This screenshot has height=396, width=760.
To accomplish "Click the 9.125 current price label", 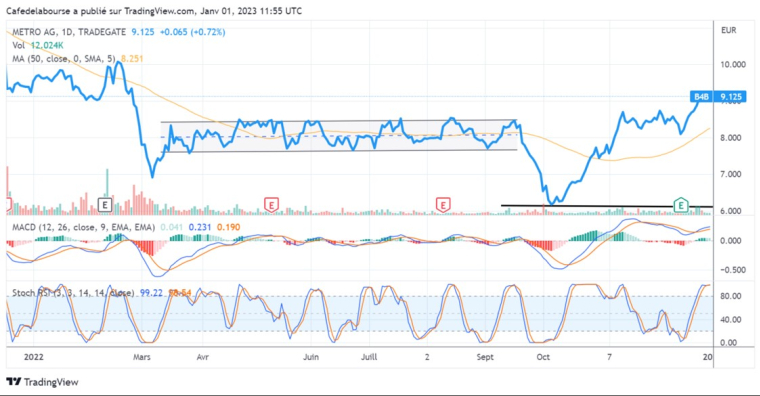I will click(x=730, y=97).
